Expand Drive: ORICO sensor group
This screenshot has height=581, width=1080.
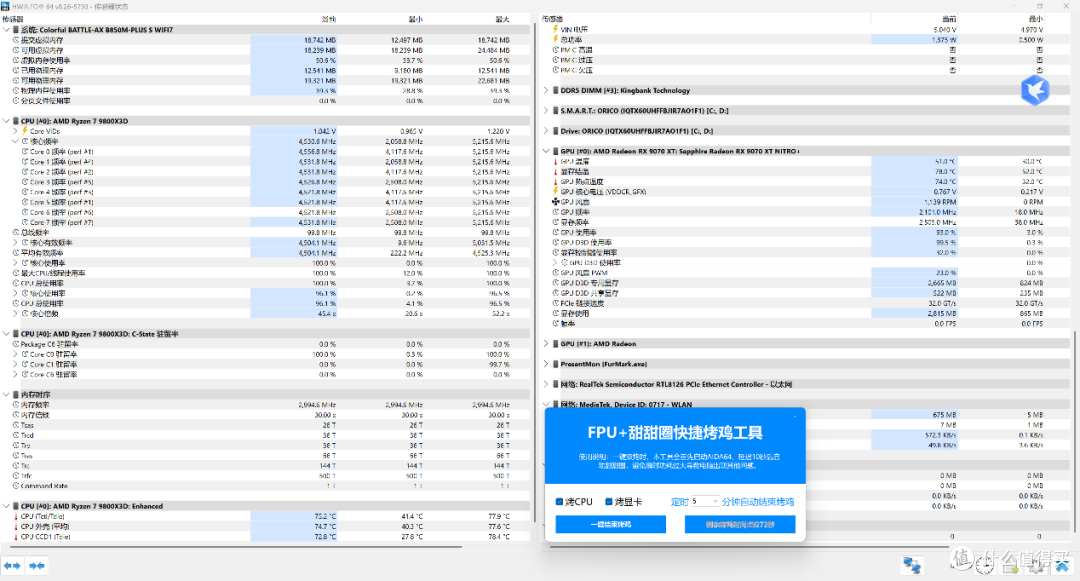click(546, 131)
